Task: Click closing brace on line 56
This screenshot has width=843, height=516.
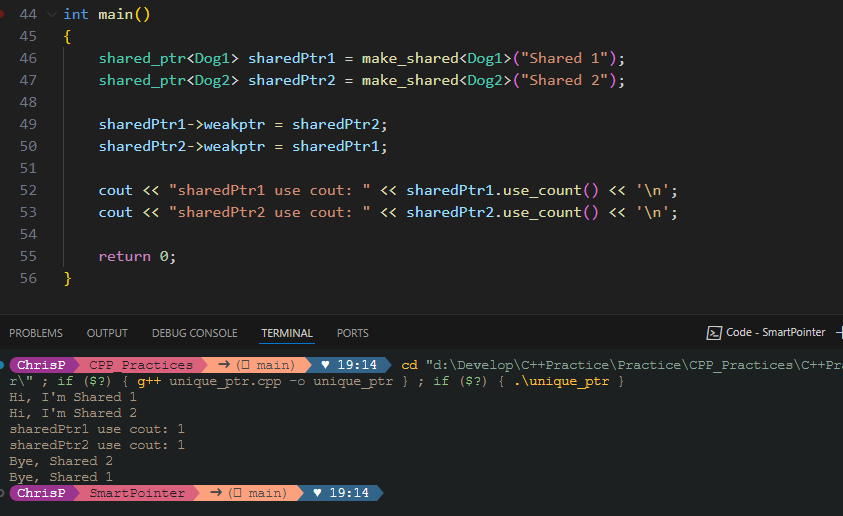Action: [67, 278]
